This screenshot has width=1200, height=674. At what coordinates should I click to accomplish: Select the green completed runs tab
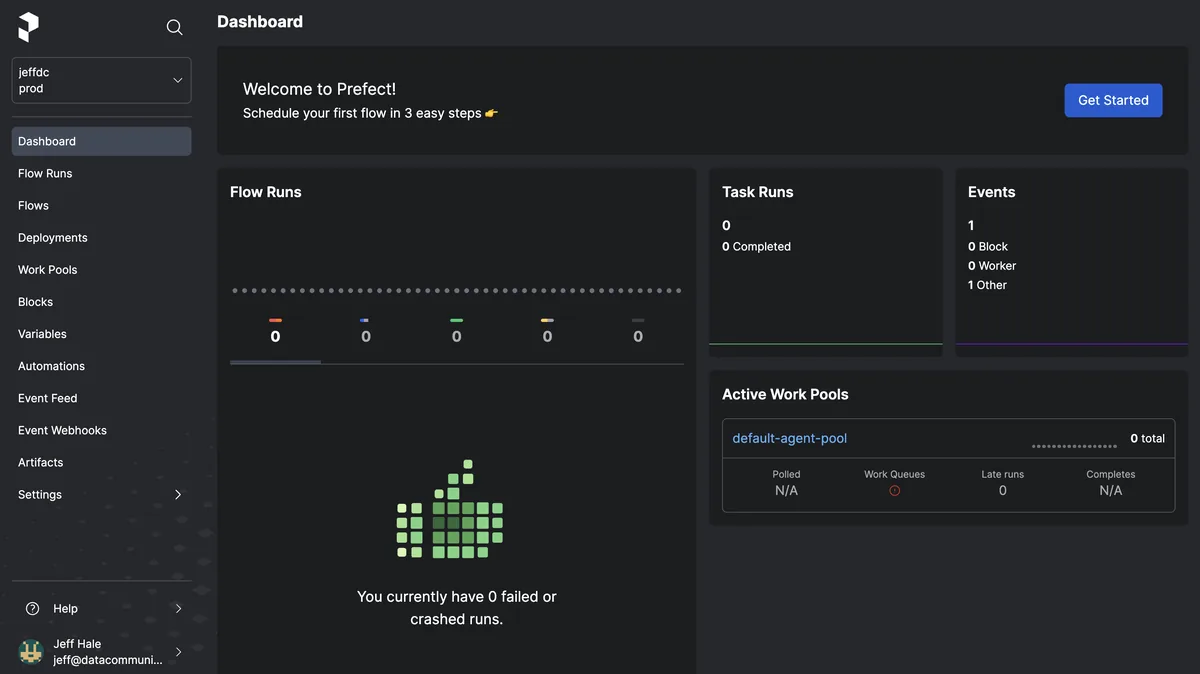pyautogui.click(x=456, y=332)
